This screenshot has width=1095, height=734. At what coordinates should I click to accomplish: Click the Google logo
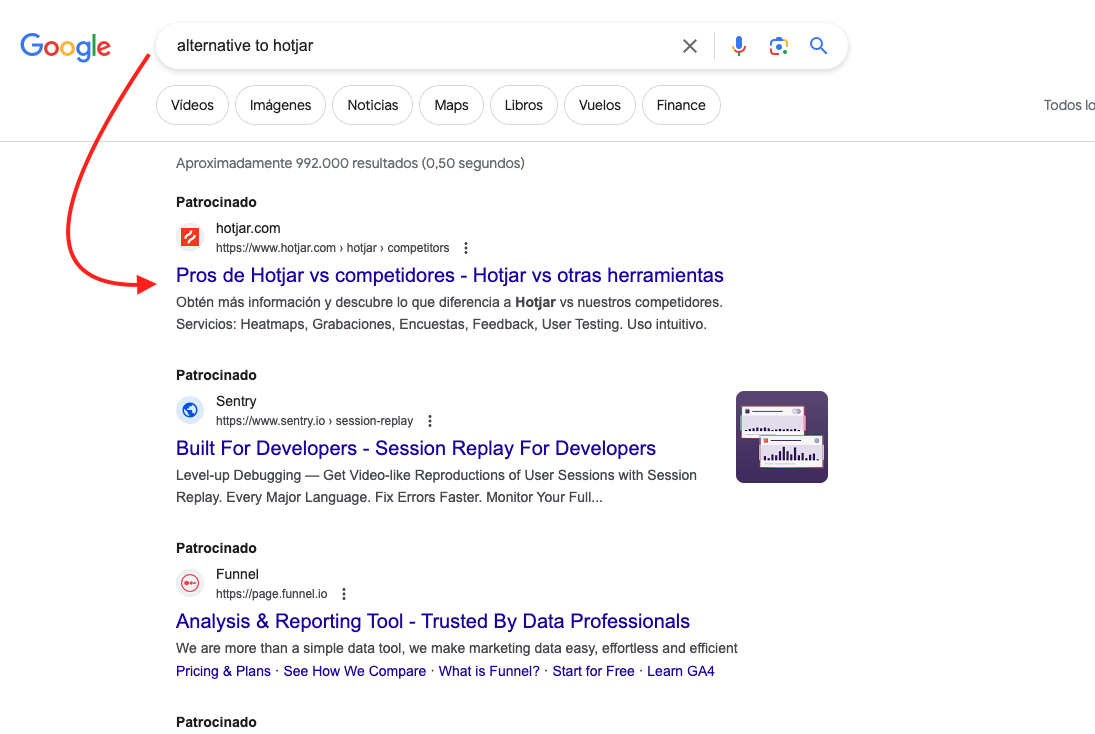pos(66,47)
